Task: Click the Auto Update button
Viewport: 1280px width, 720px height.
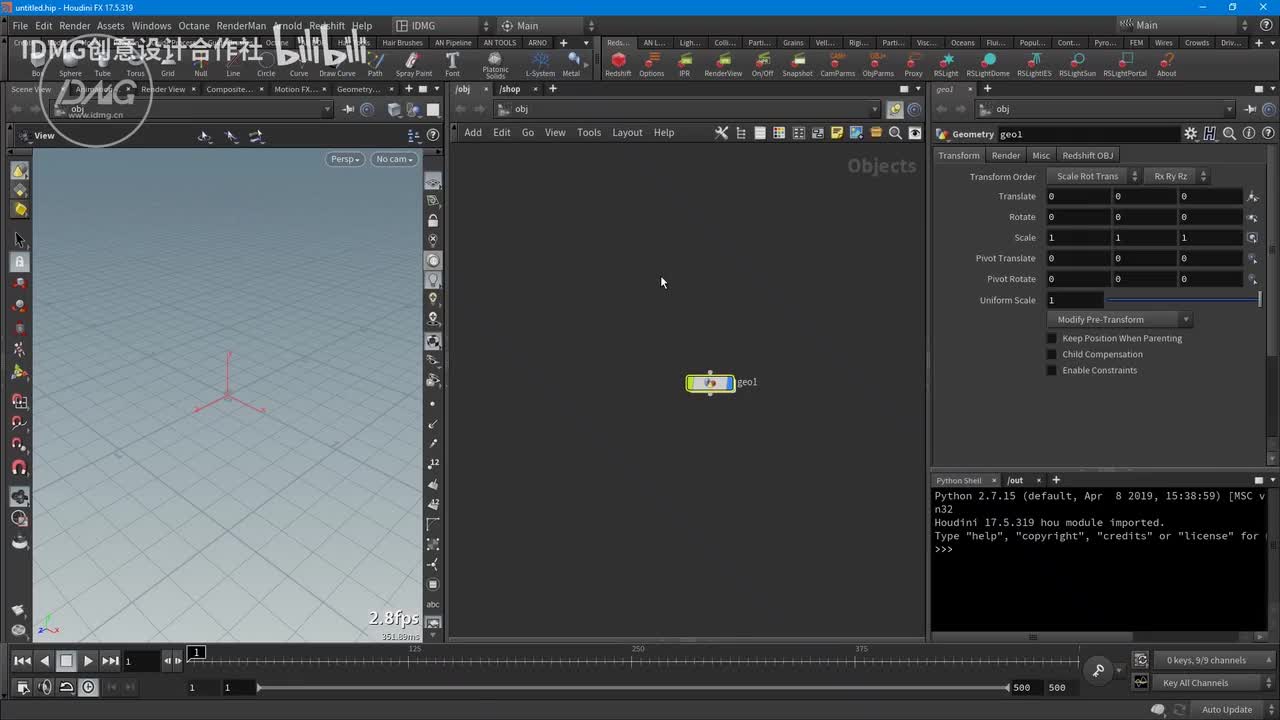Action: pos(1226,709)
